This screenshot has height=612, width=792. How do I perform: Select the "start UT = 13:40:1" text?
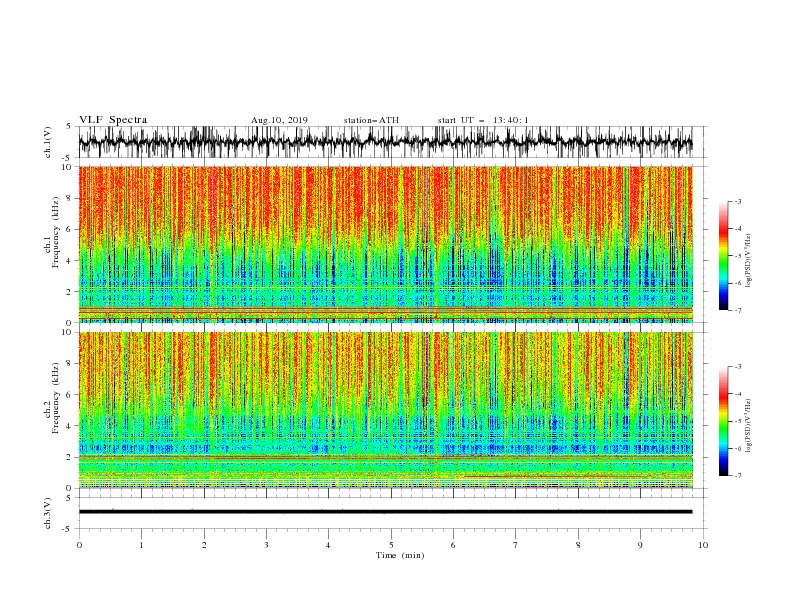[x=483, y=120]
